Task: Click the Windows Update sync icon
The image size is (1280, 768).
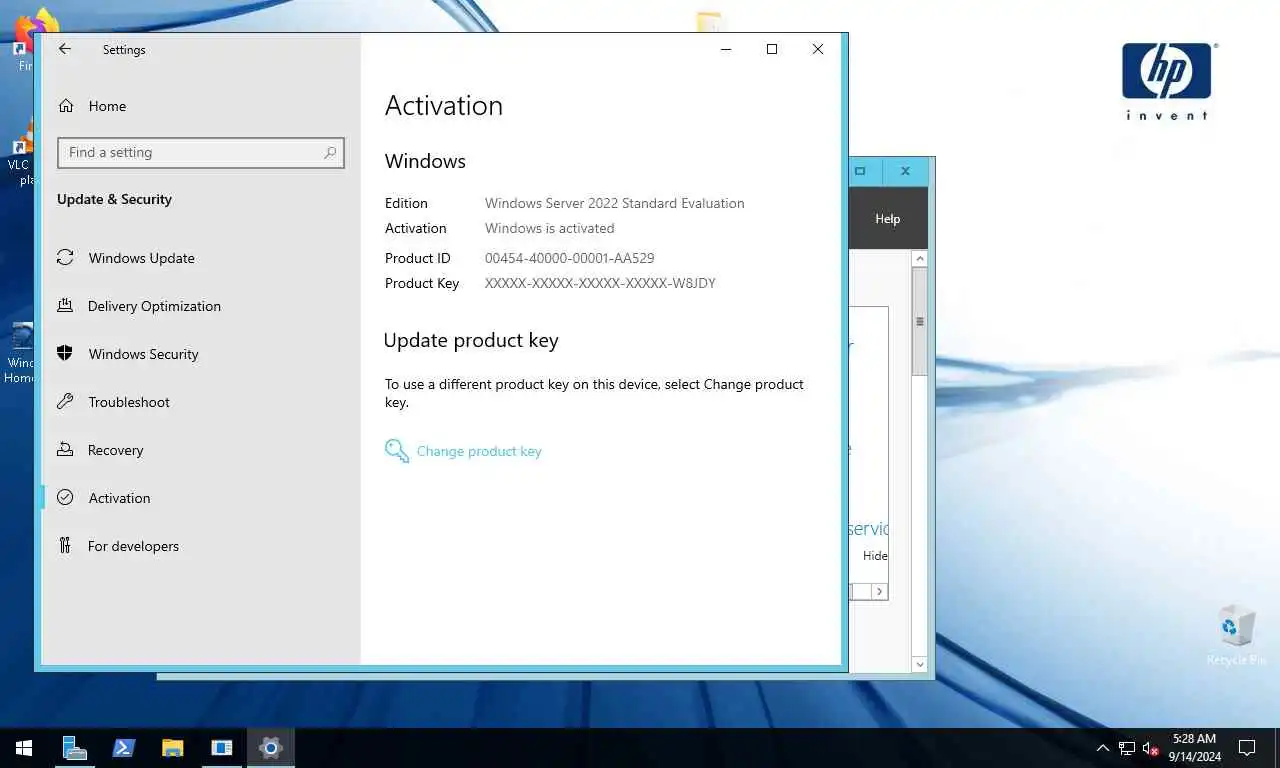Action: click(x=65, y=258)
